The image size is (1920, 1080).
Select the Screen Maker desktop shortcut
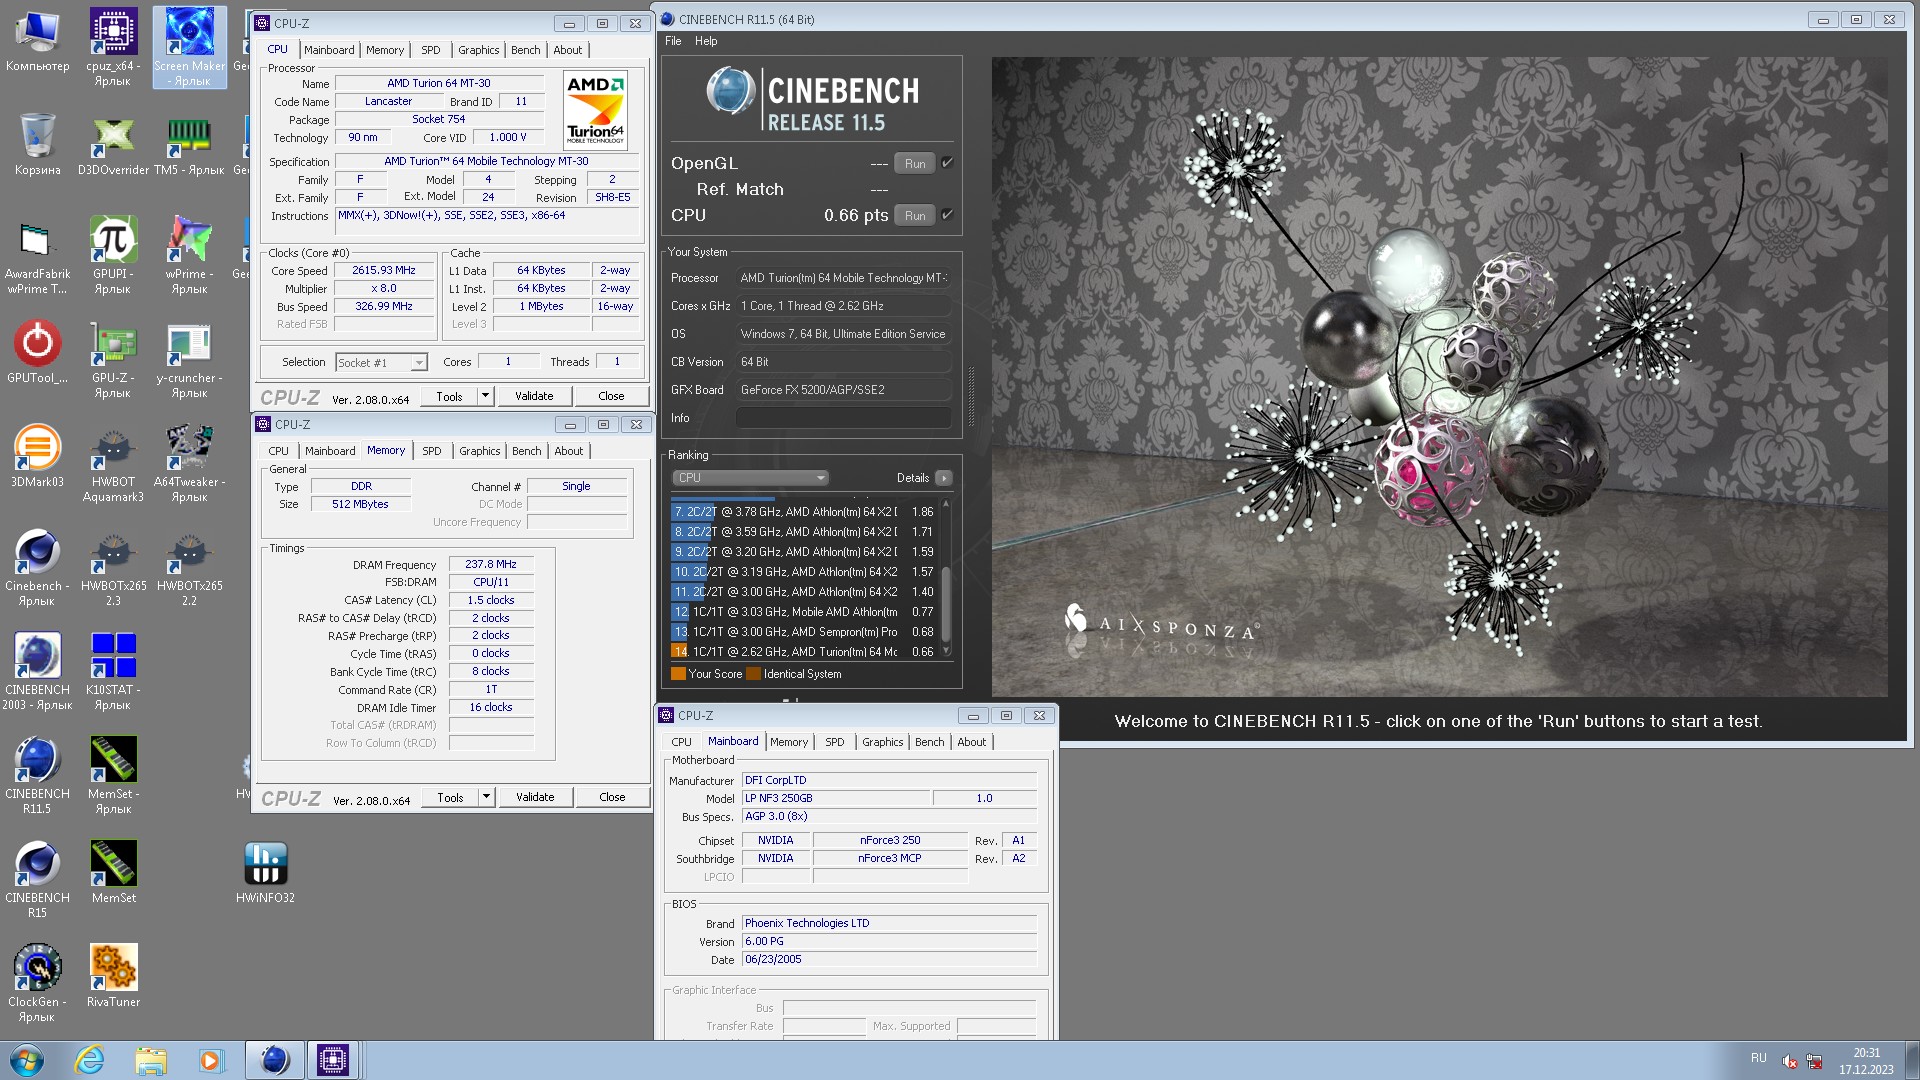pos(189,47)
